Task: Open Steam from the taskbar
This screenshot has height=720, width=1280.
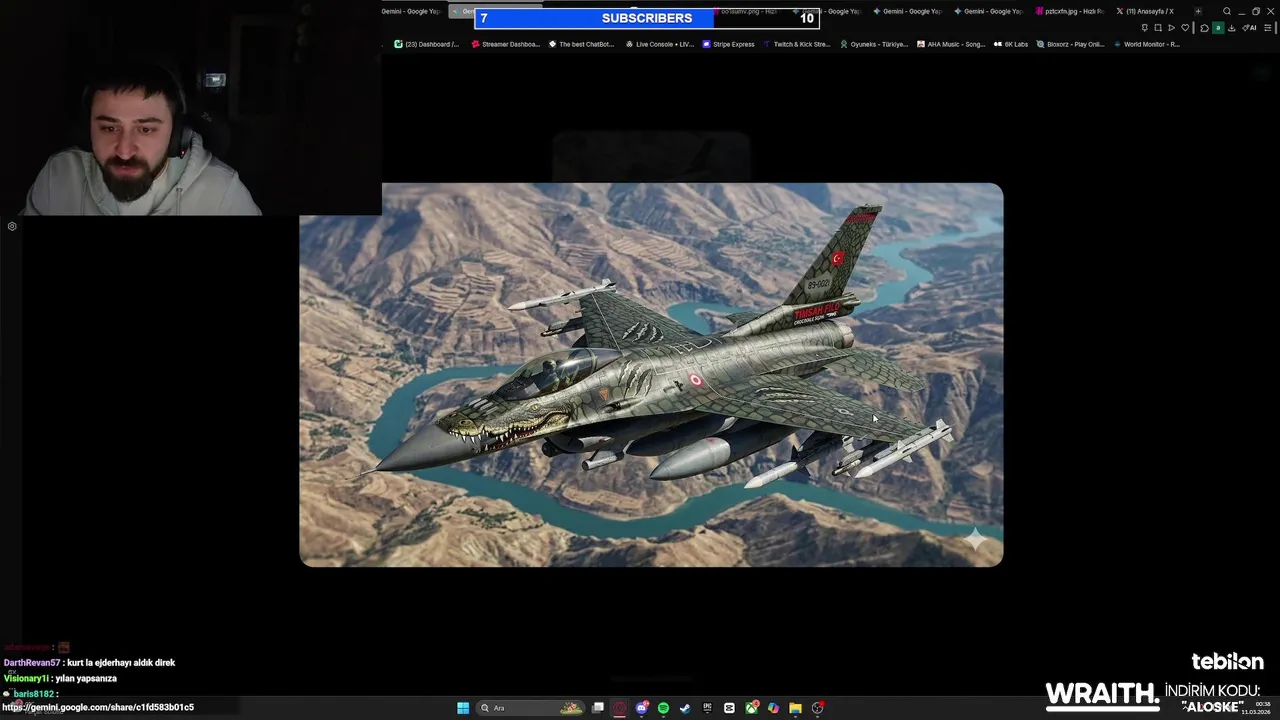Action: pos(685,708)
